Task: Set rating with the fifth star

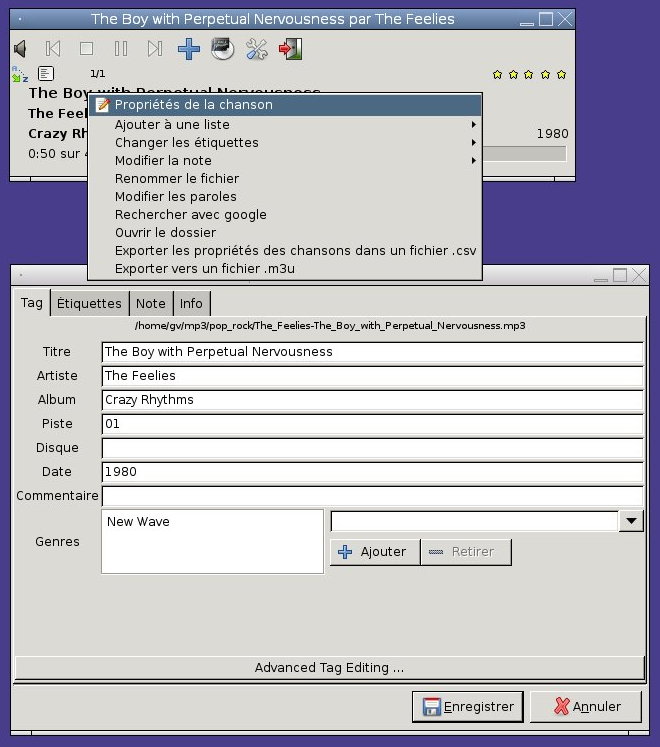Action: pos(561,74)
